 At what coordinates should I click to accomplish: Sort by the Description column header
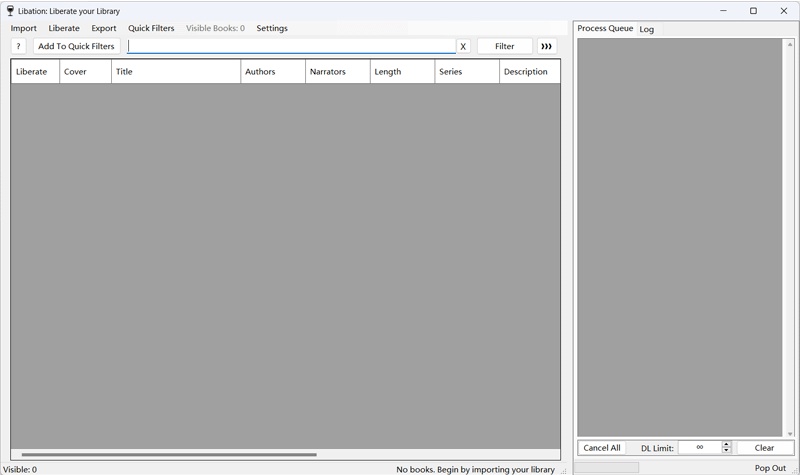(x=530, y=71)
